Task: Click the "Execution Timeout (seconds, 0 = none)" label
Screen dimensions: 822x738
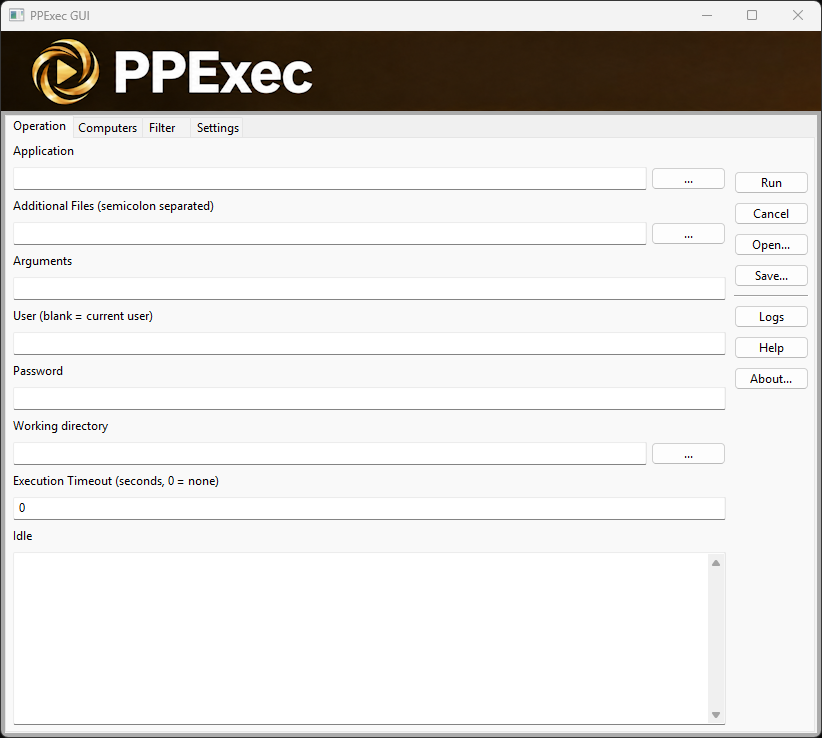Action: (116, 481)
